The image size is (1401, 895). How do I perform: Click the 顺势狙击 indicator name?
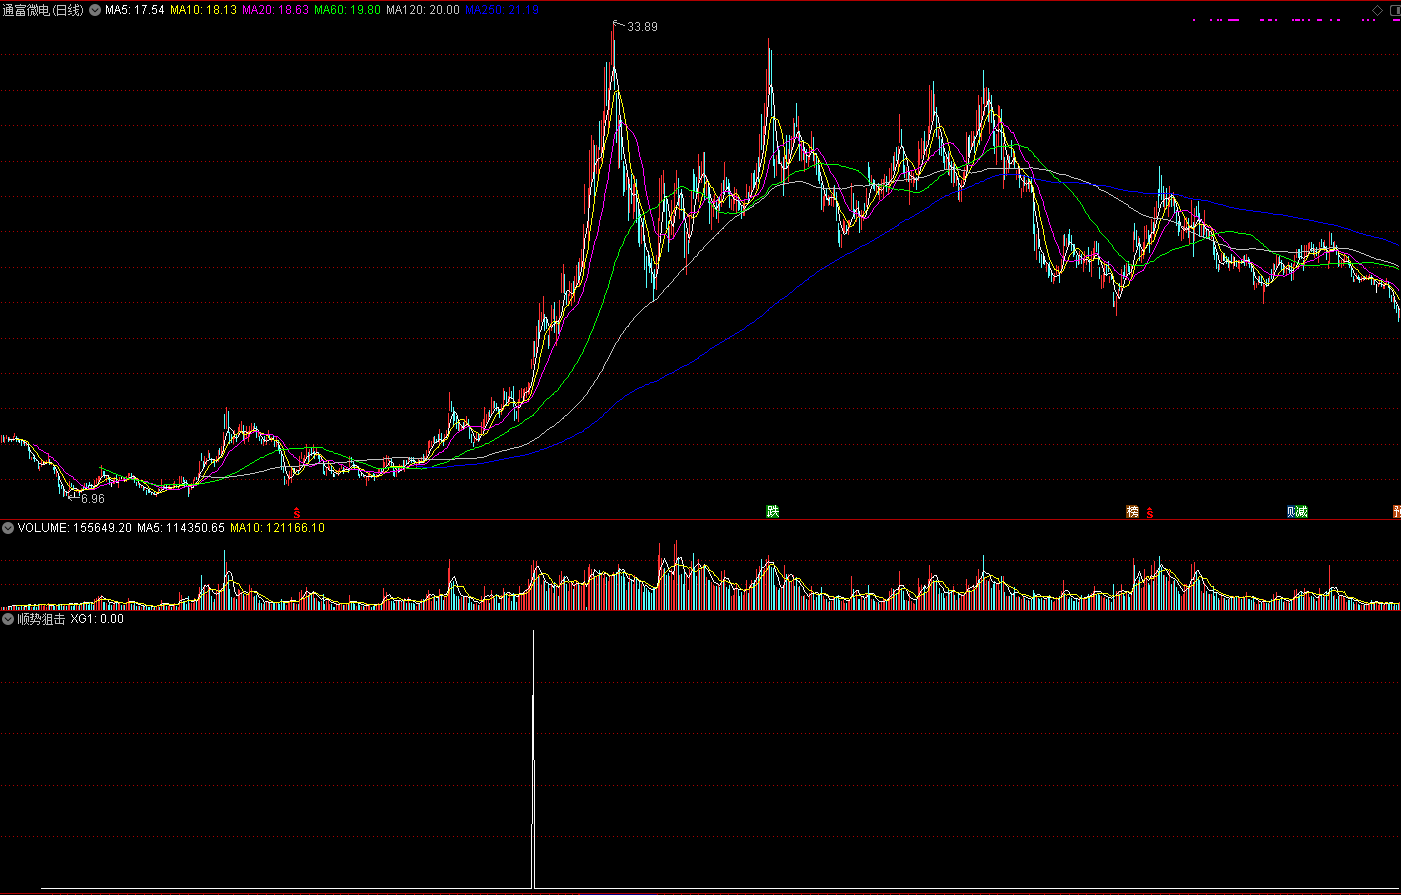(x=41, y=619)
